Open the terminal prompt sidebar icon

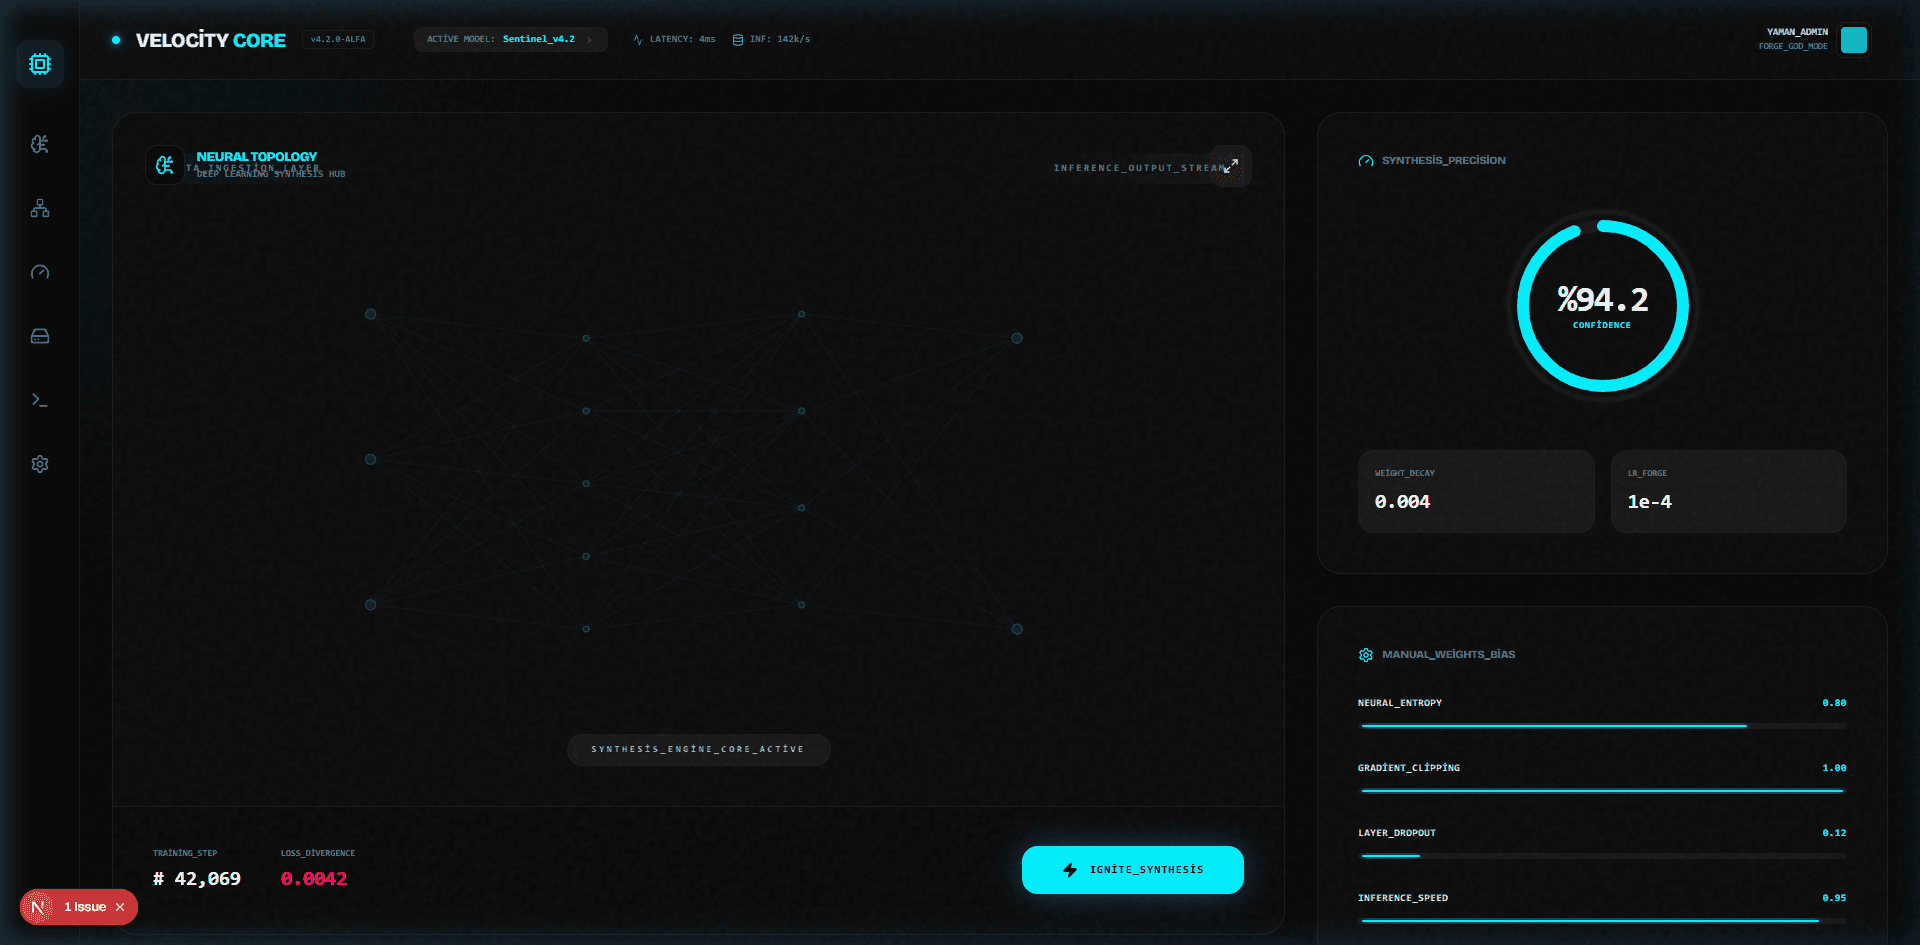40,400
